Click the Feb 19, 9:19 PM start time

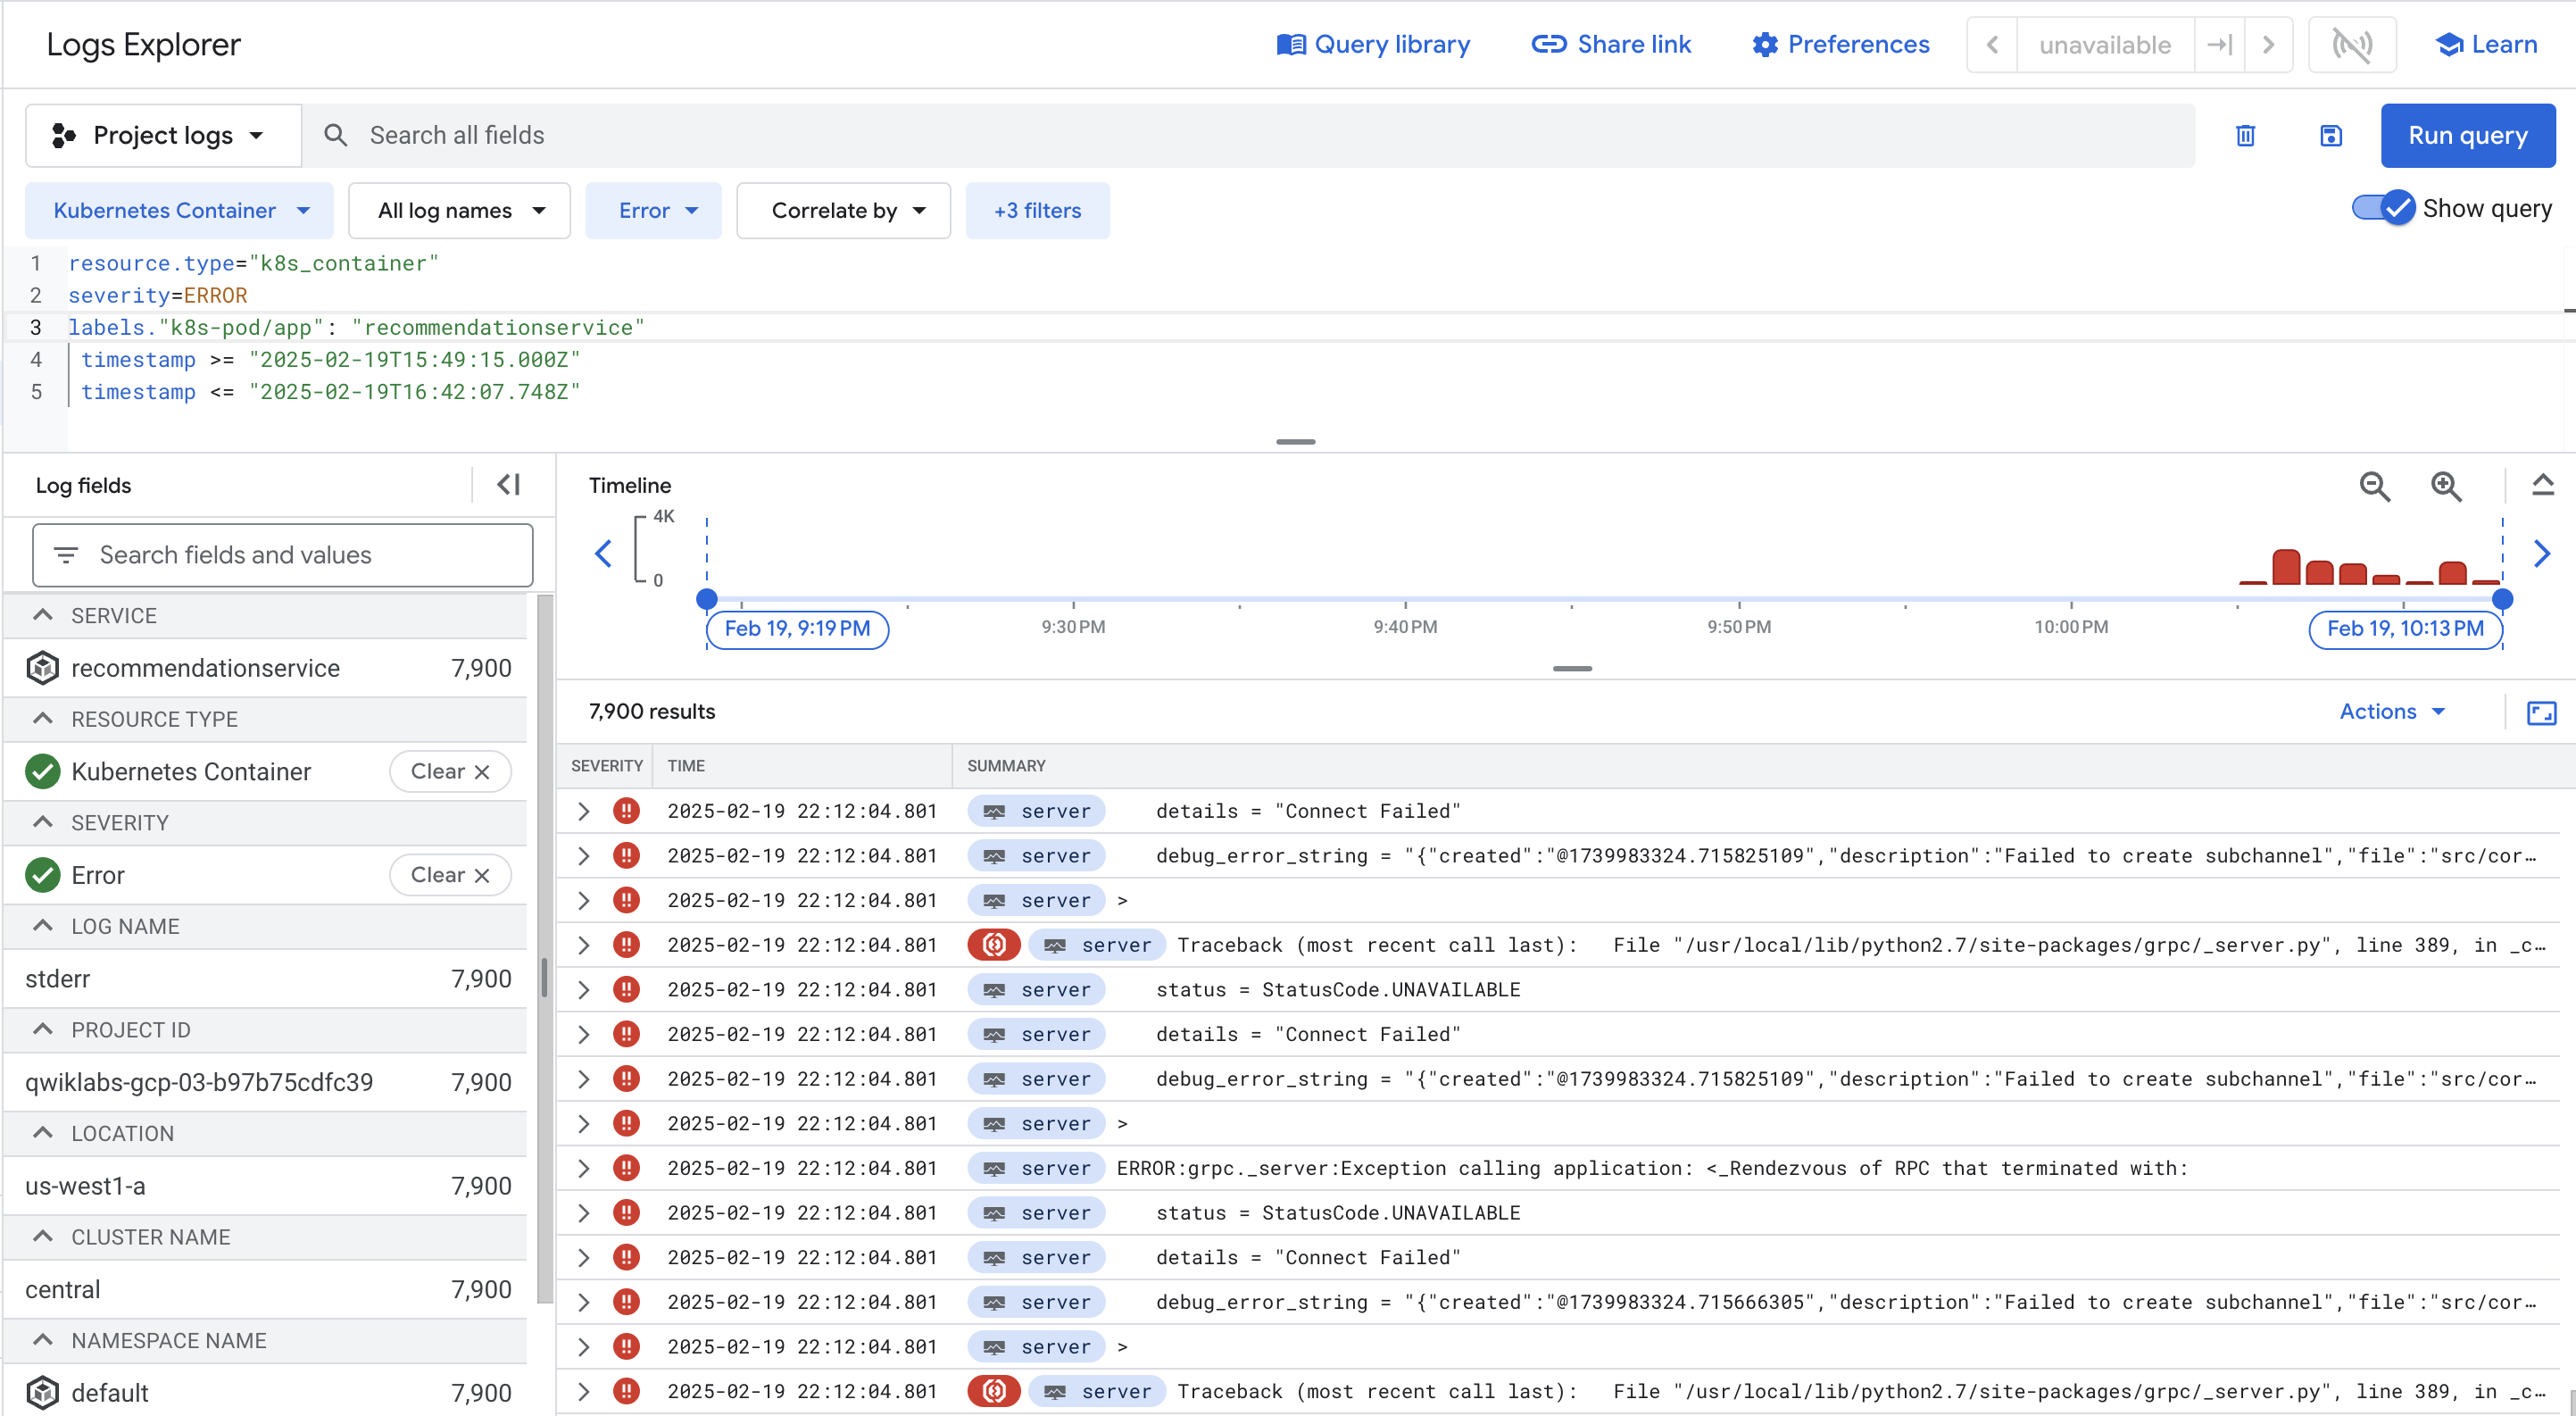[797, 629]
